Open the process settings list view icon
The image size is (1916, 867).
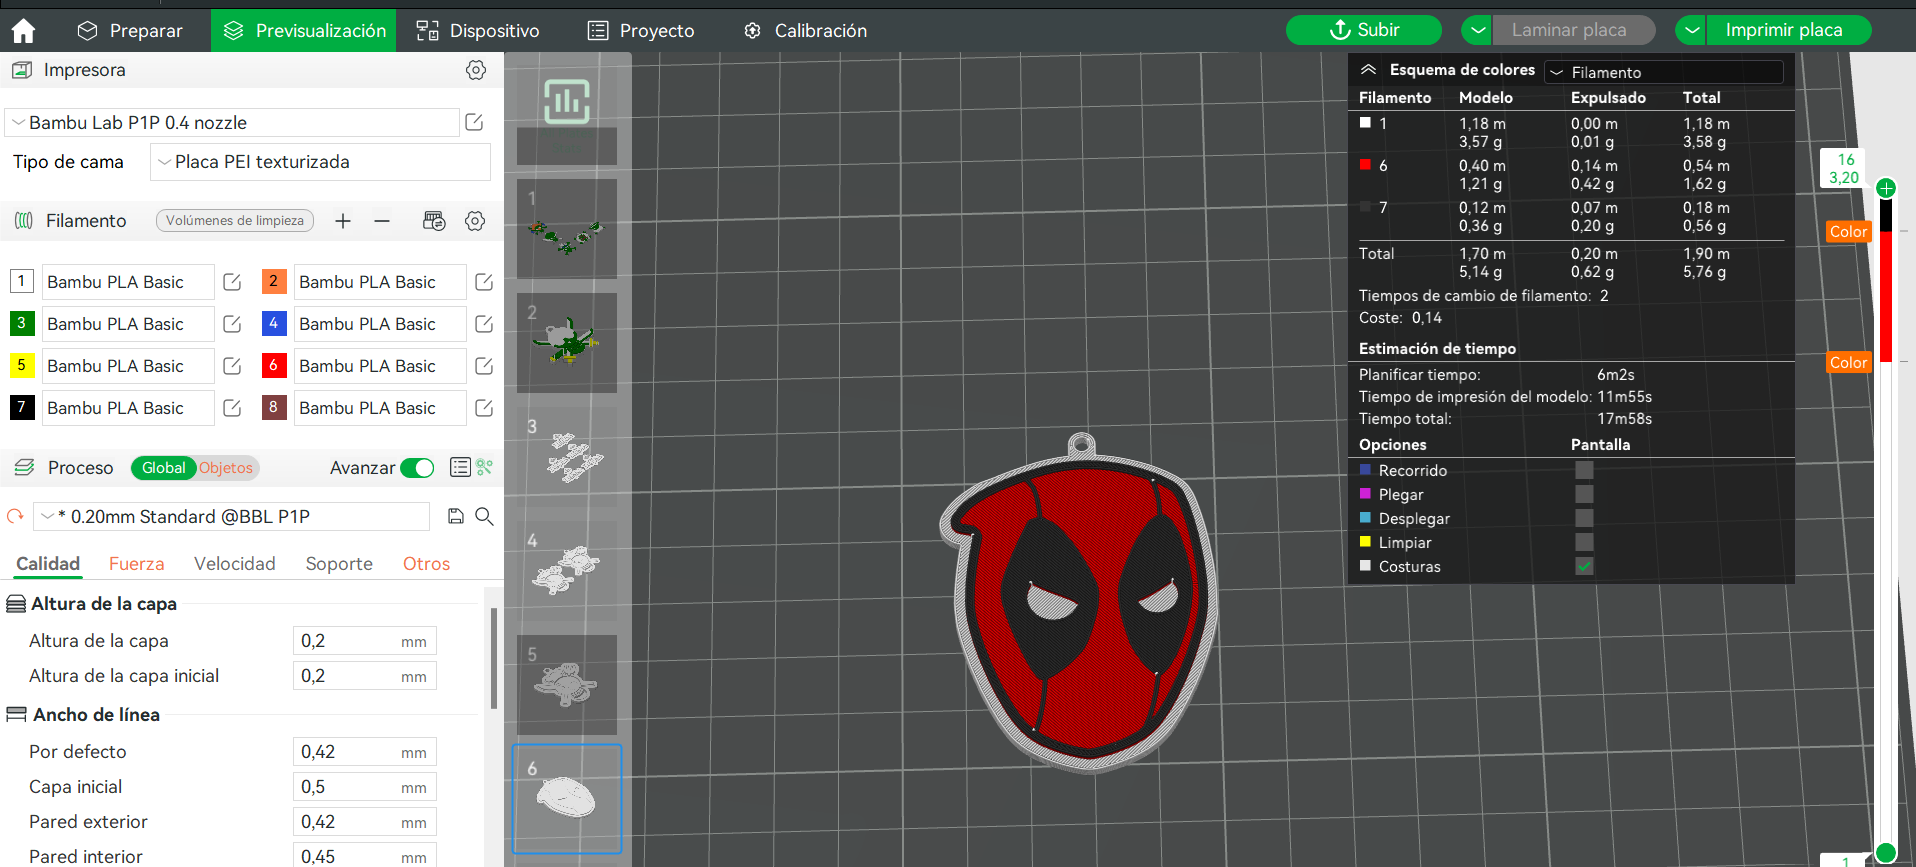click(x=460, y=467)
